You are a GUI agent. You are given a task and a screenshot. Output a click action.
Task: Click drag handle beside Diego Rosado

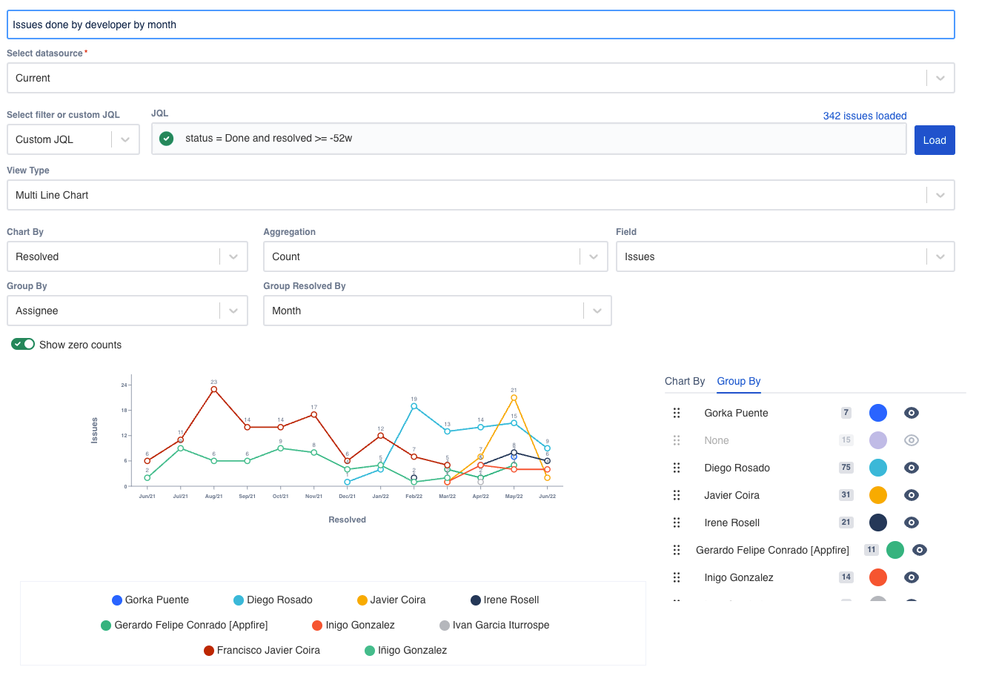click(x=677, y=468)
